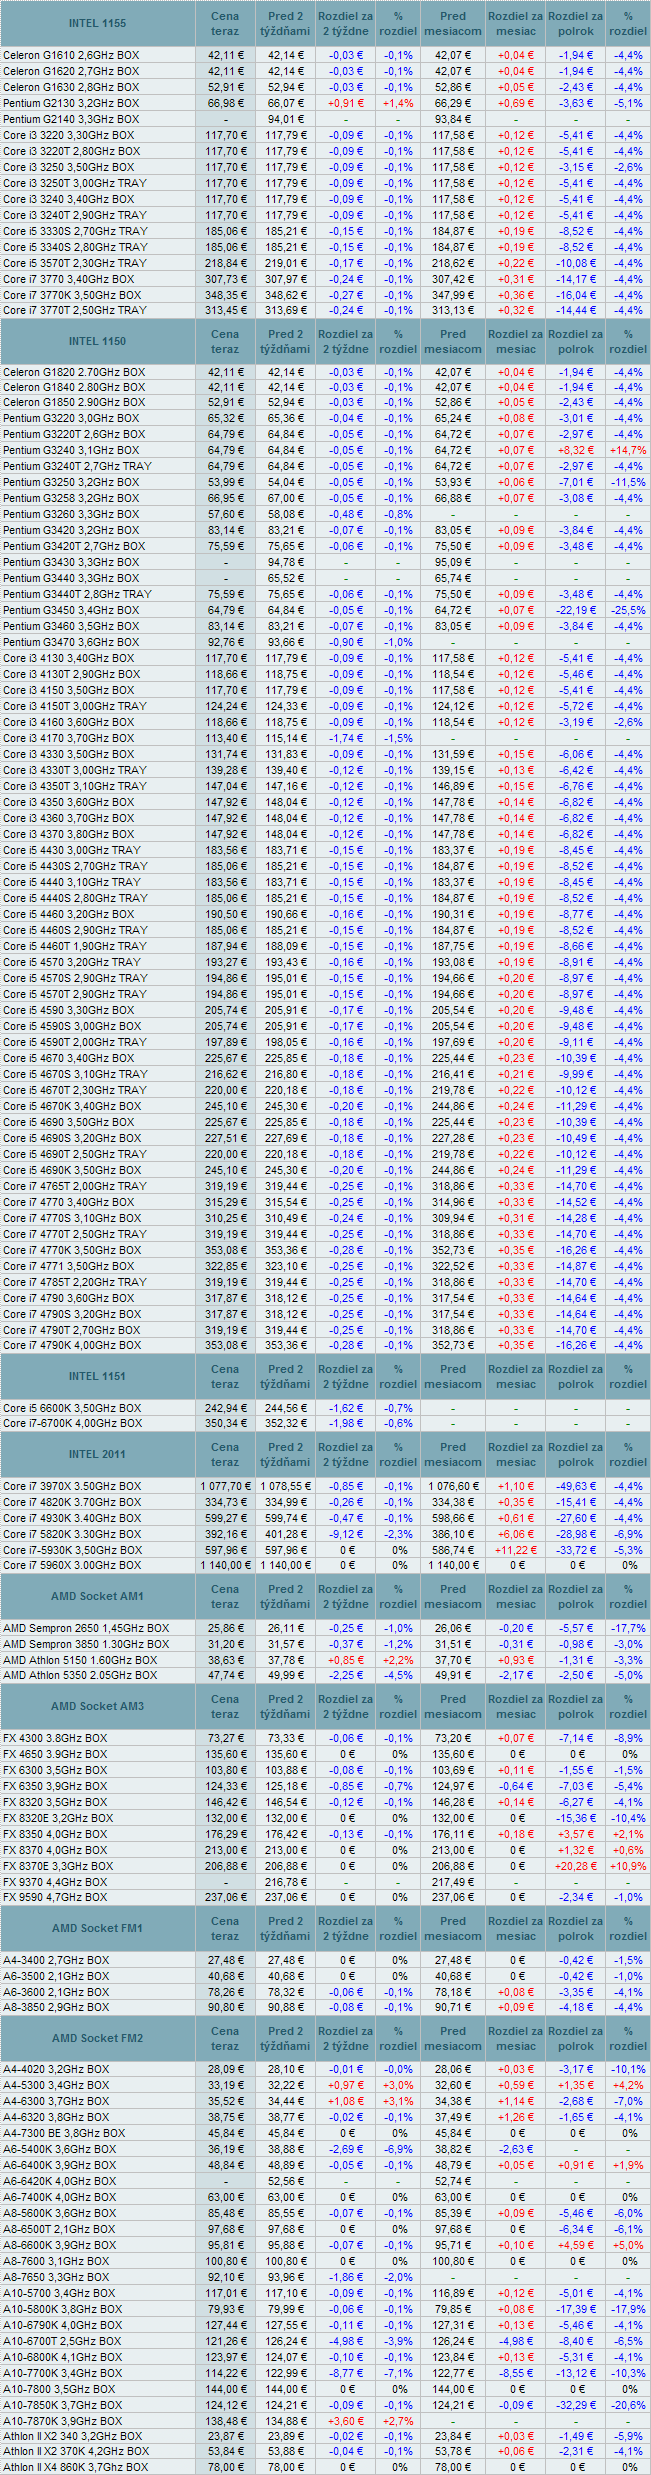The image size is (651, 2475).
Task: Click the 216,78 € two-weeks-ago price for FX 9370
Action: click(286, 1882)
